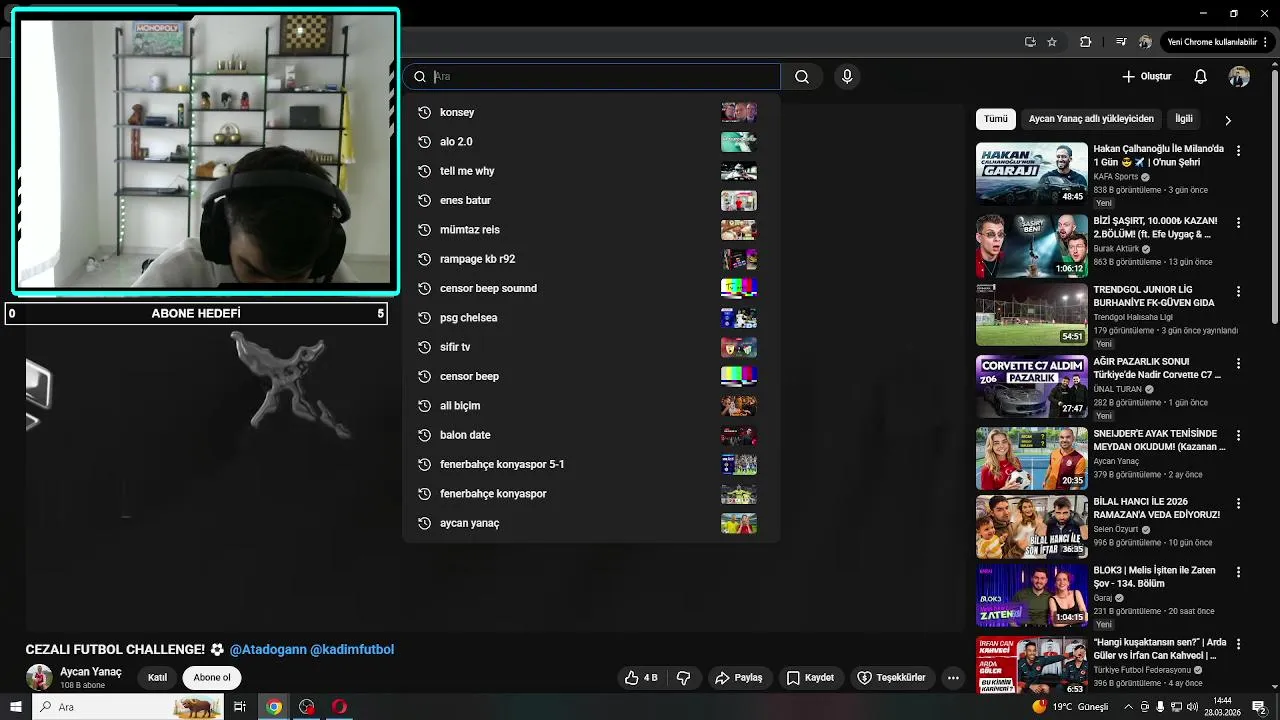Open more options for 'Hangi kuşaktansın' video

point(1238,645)
